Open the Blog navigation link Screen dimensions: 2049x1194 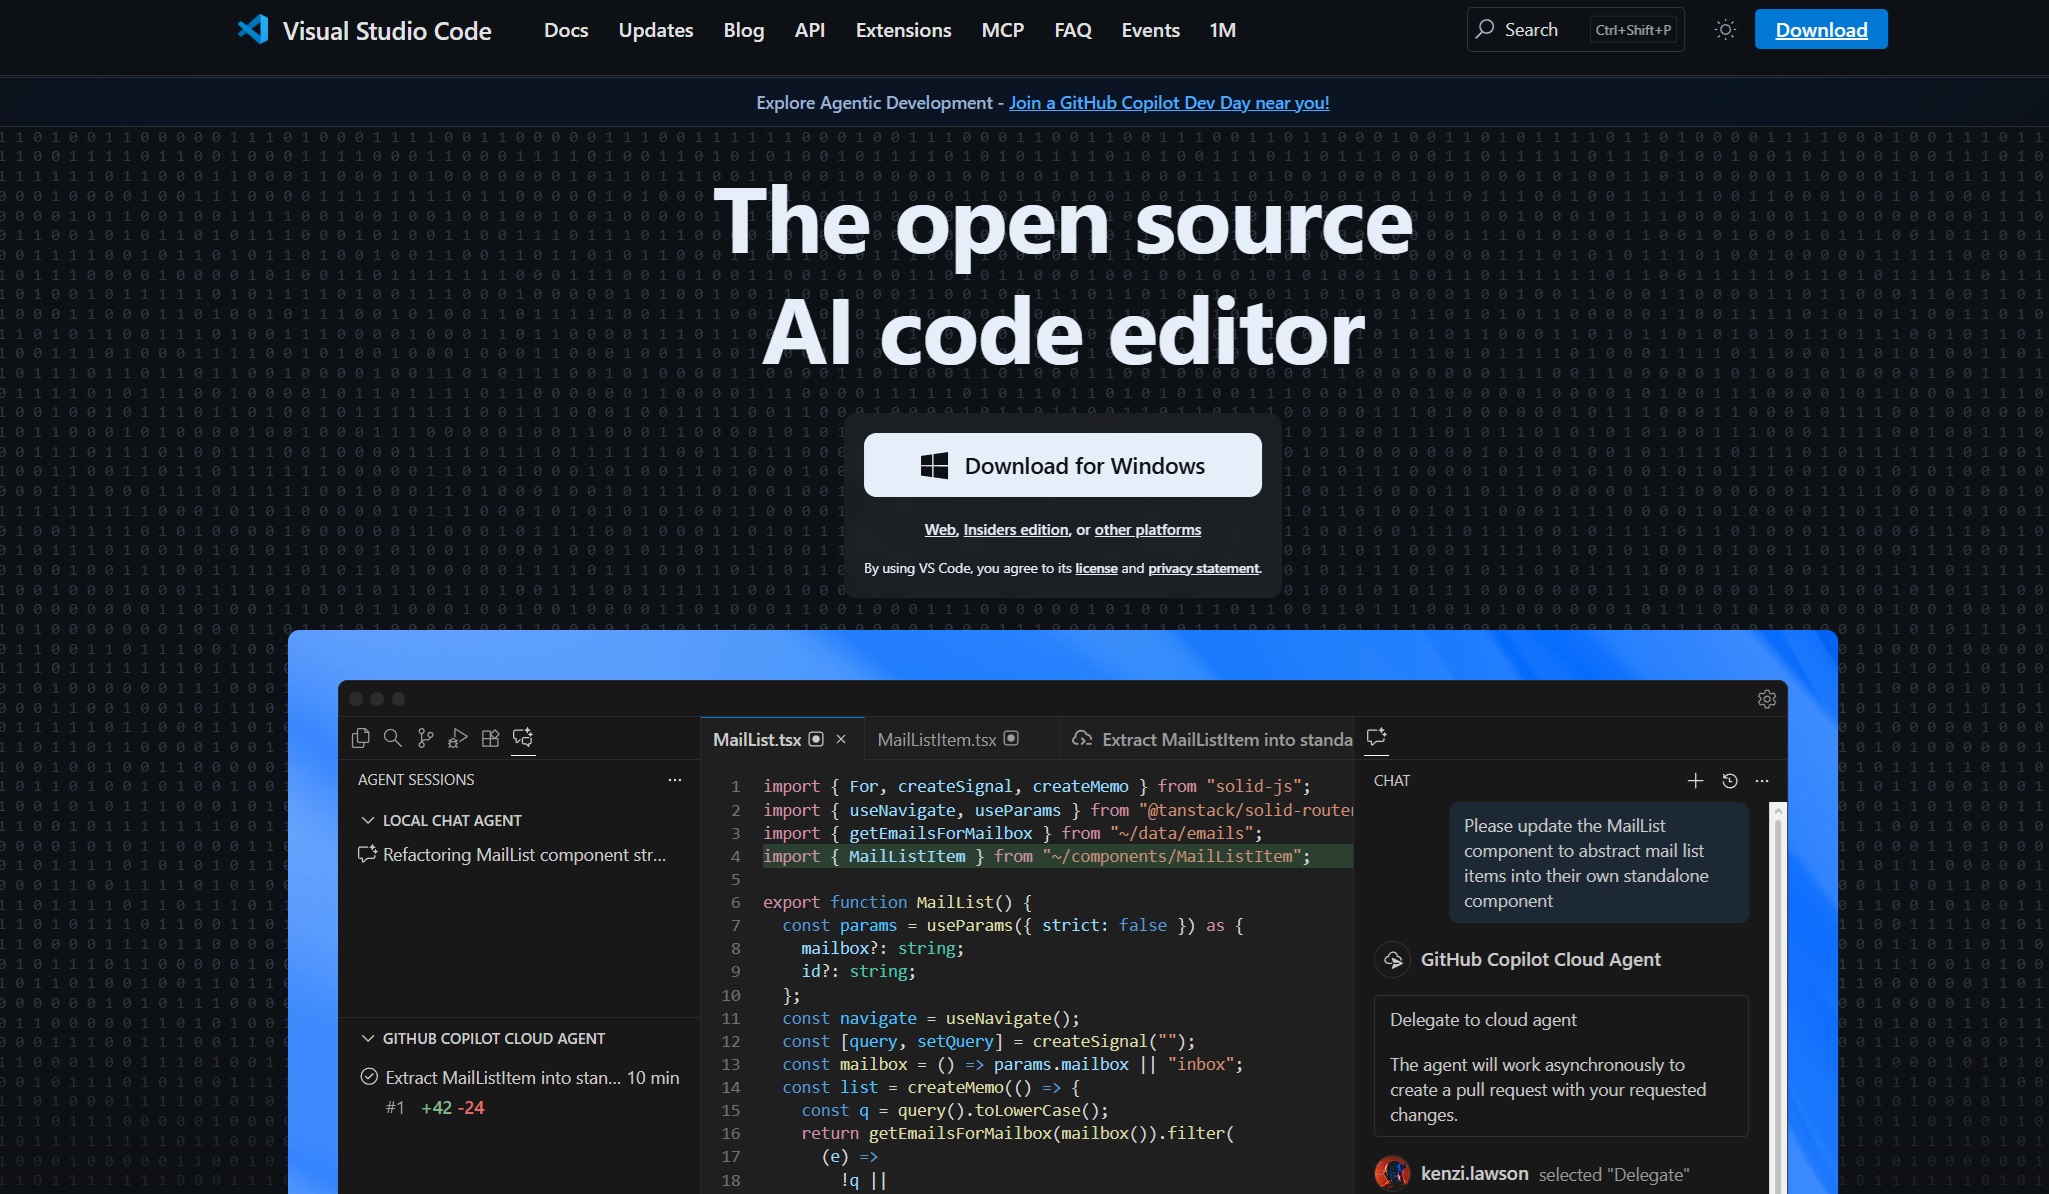pos(744,30)
